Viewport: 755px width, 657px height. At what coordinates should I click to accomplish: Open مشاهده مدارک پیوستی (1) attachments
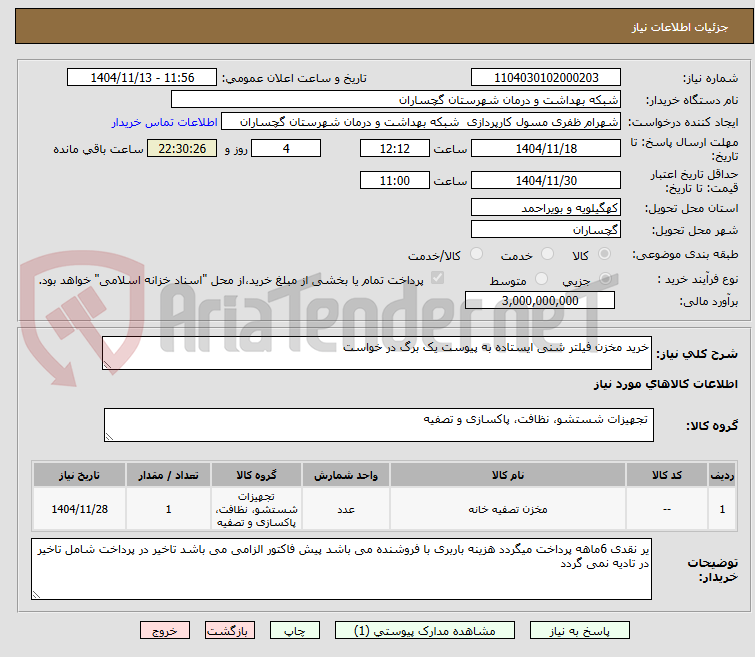[425, 631]
